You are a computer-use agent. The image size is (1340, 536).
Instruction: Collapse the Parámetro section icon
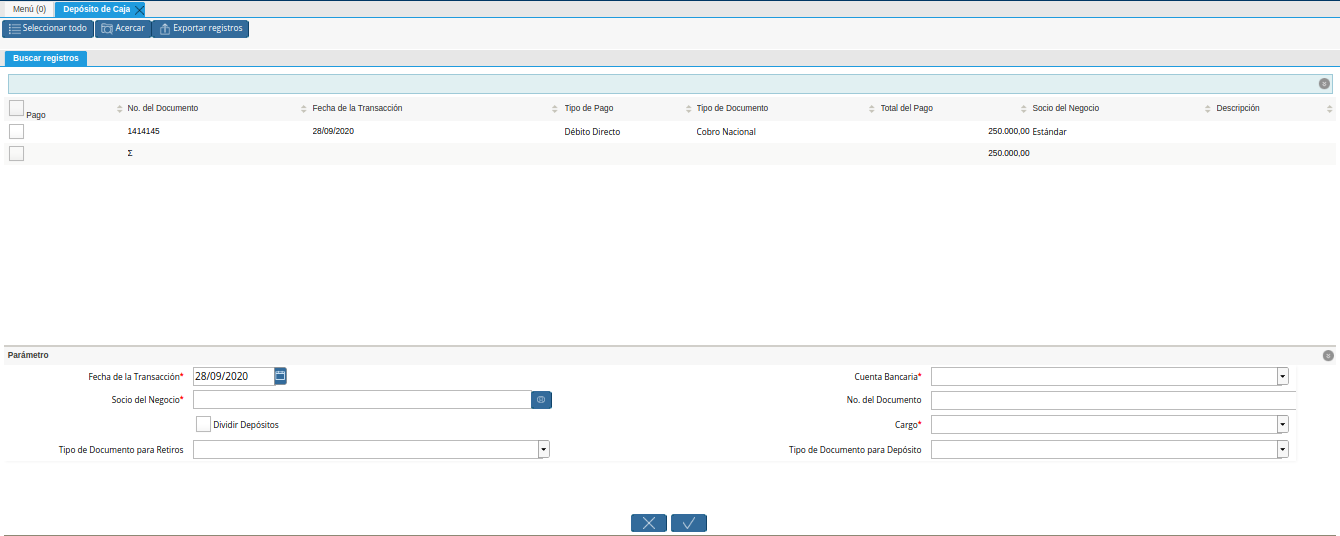click(x=1328, y=355)
